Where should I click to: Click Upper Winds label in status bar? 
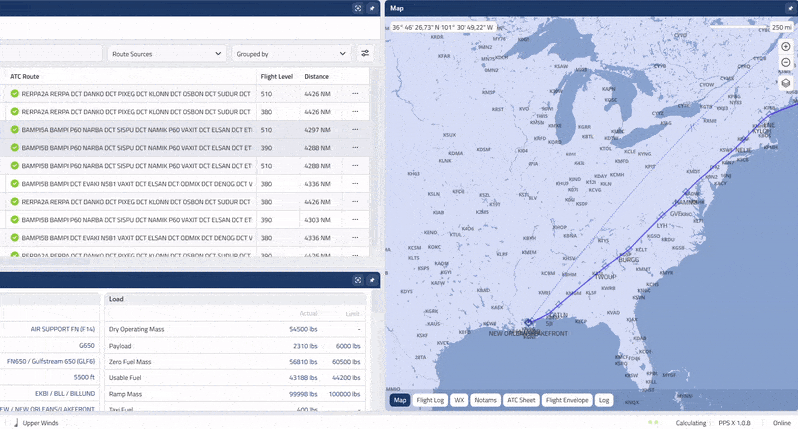pos(40,423)
